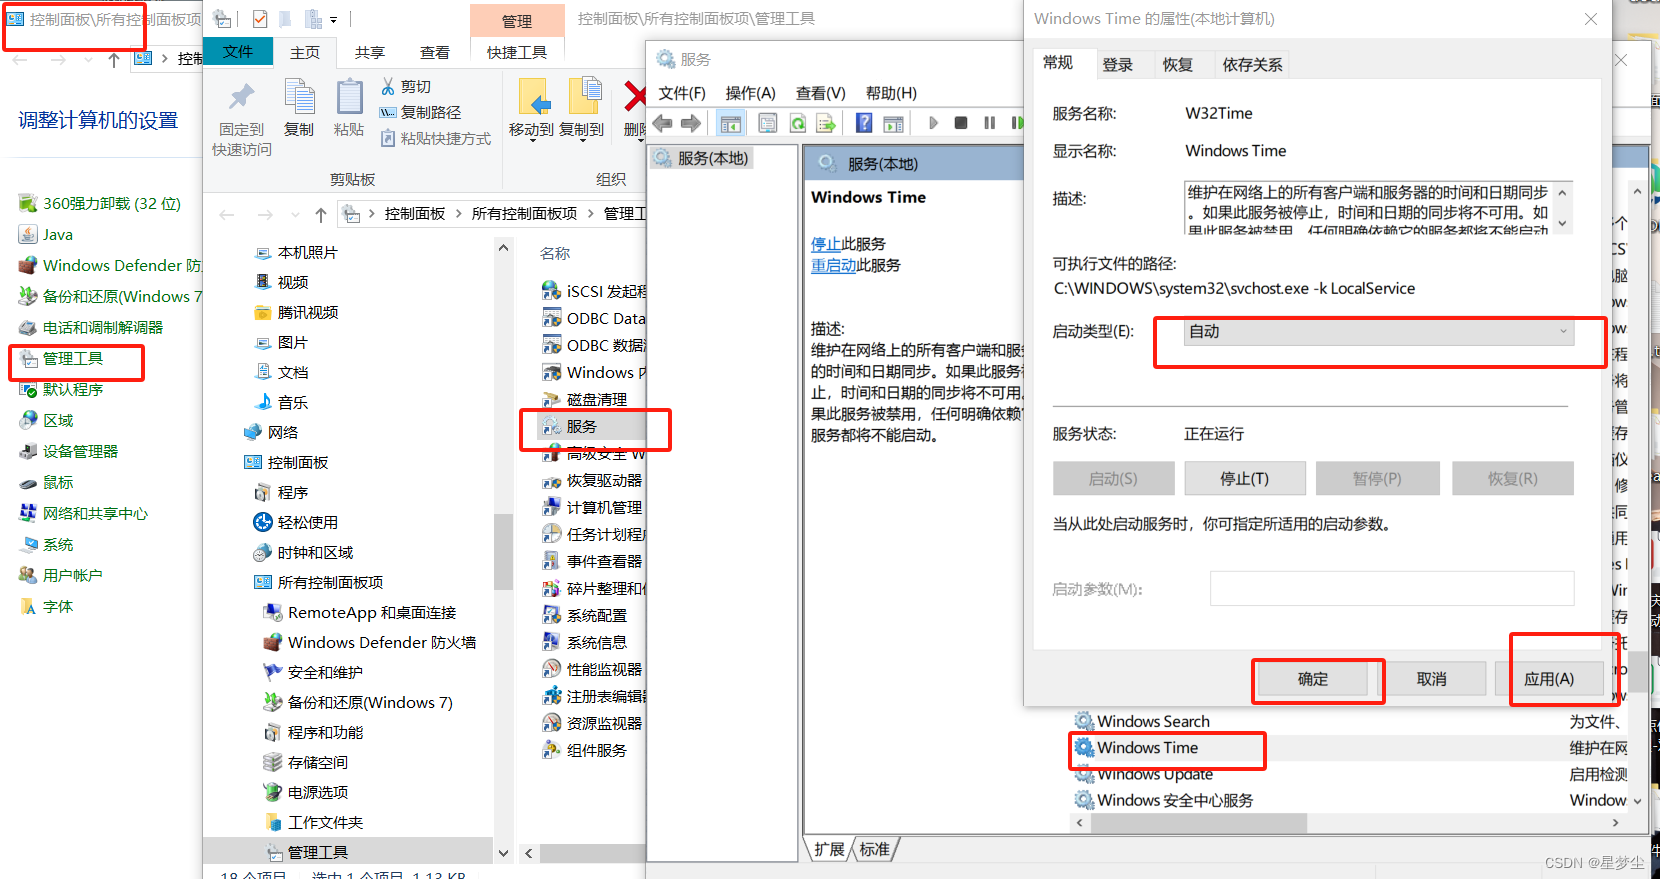
Task: Switch to 查看 ribbon tab in Explorer
Action: (435, 53)
